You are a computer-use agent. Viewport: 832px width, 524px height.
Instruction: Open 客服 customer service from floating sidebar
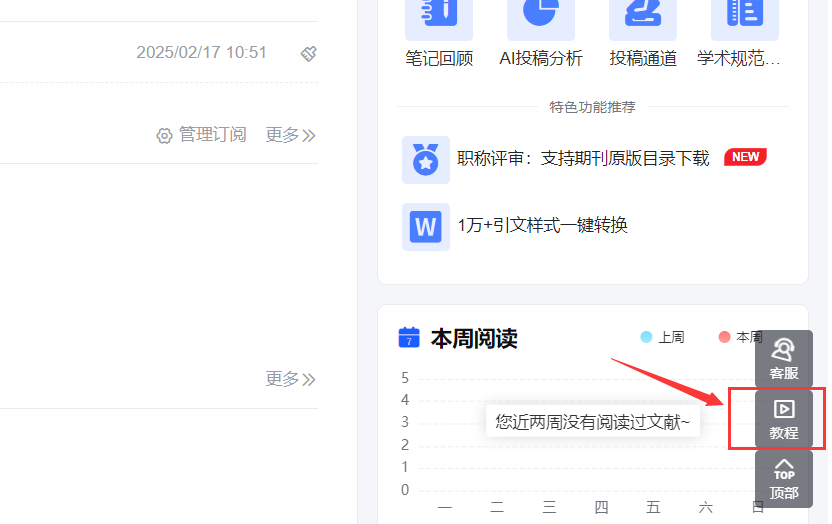784,358
